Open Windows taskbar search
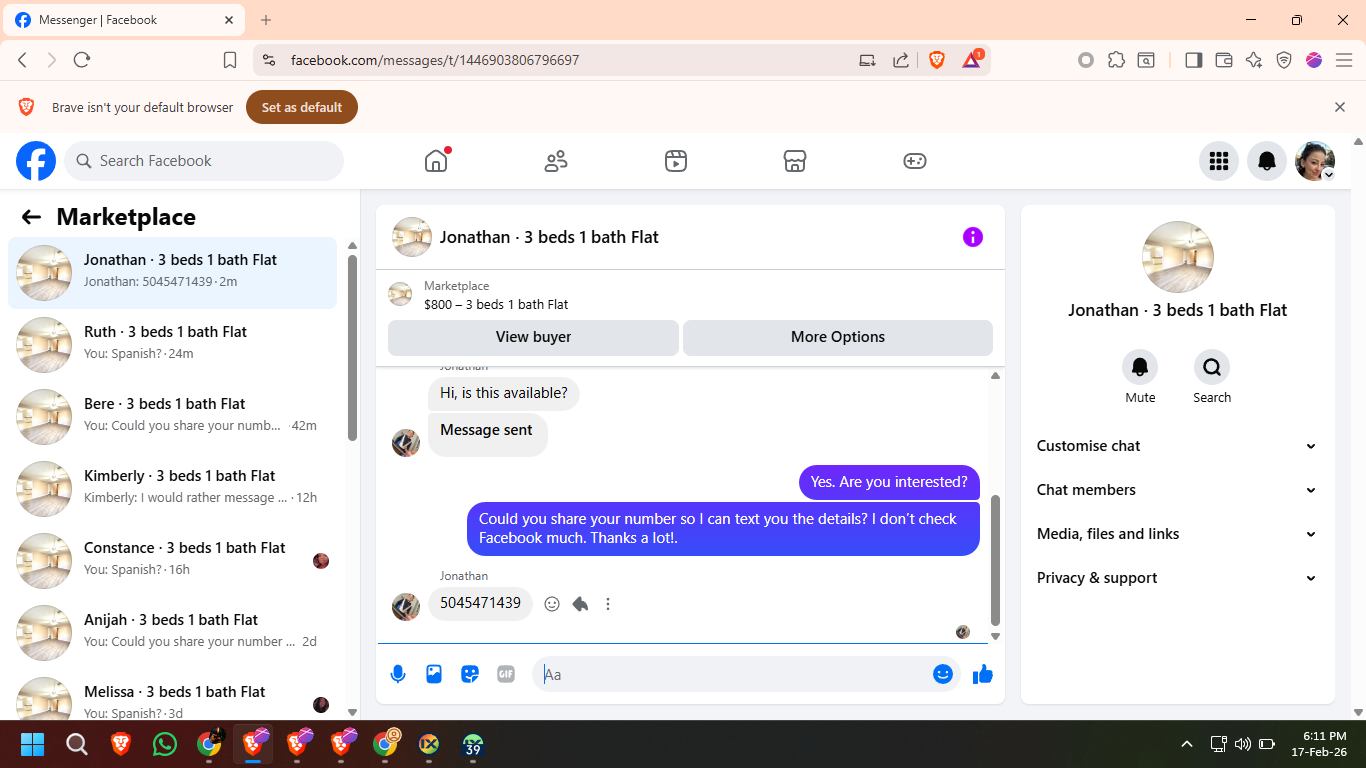This screenshot has width=1366, height=768. [77, 744]
